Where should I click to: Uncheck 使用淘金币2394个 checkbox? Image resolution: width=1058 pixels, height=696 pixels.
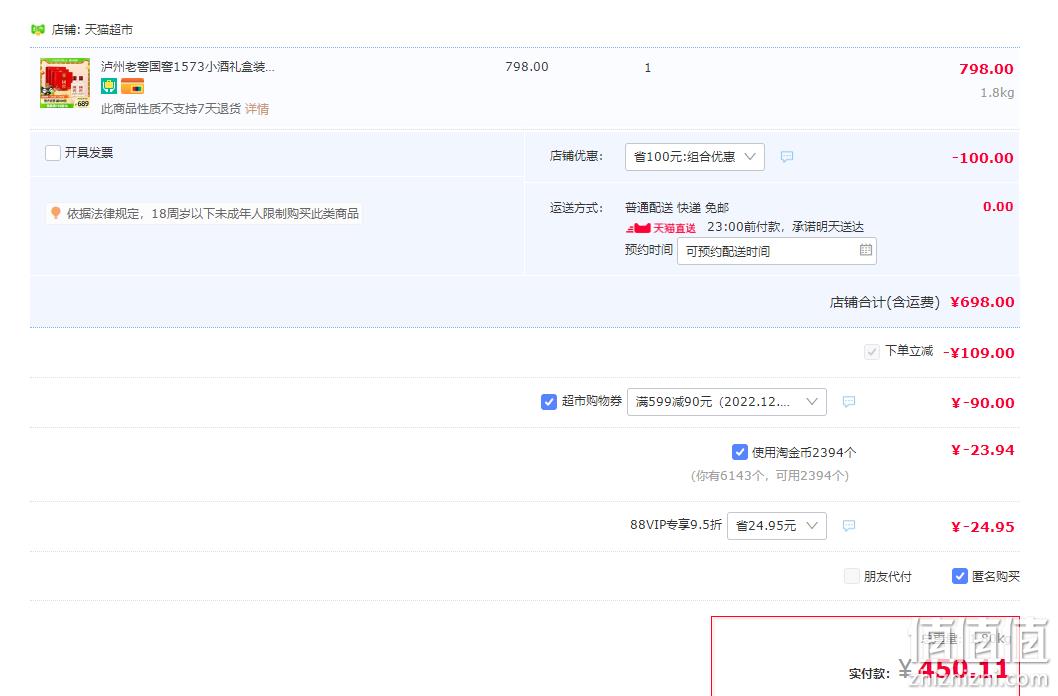pos(740,452)
